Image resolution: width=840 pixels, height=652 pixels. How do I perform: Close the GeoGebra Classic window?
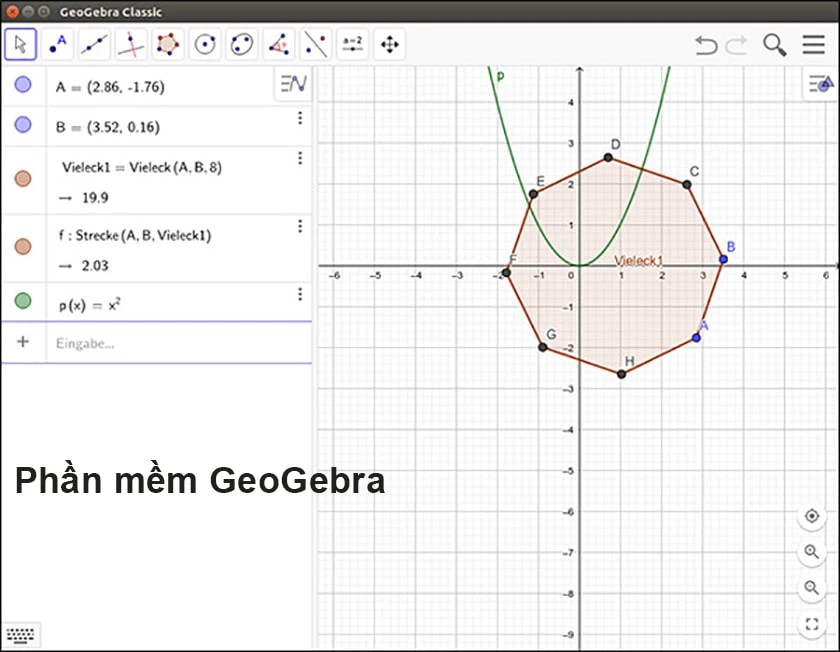pos(12,11)
